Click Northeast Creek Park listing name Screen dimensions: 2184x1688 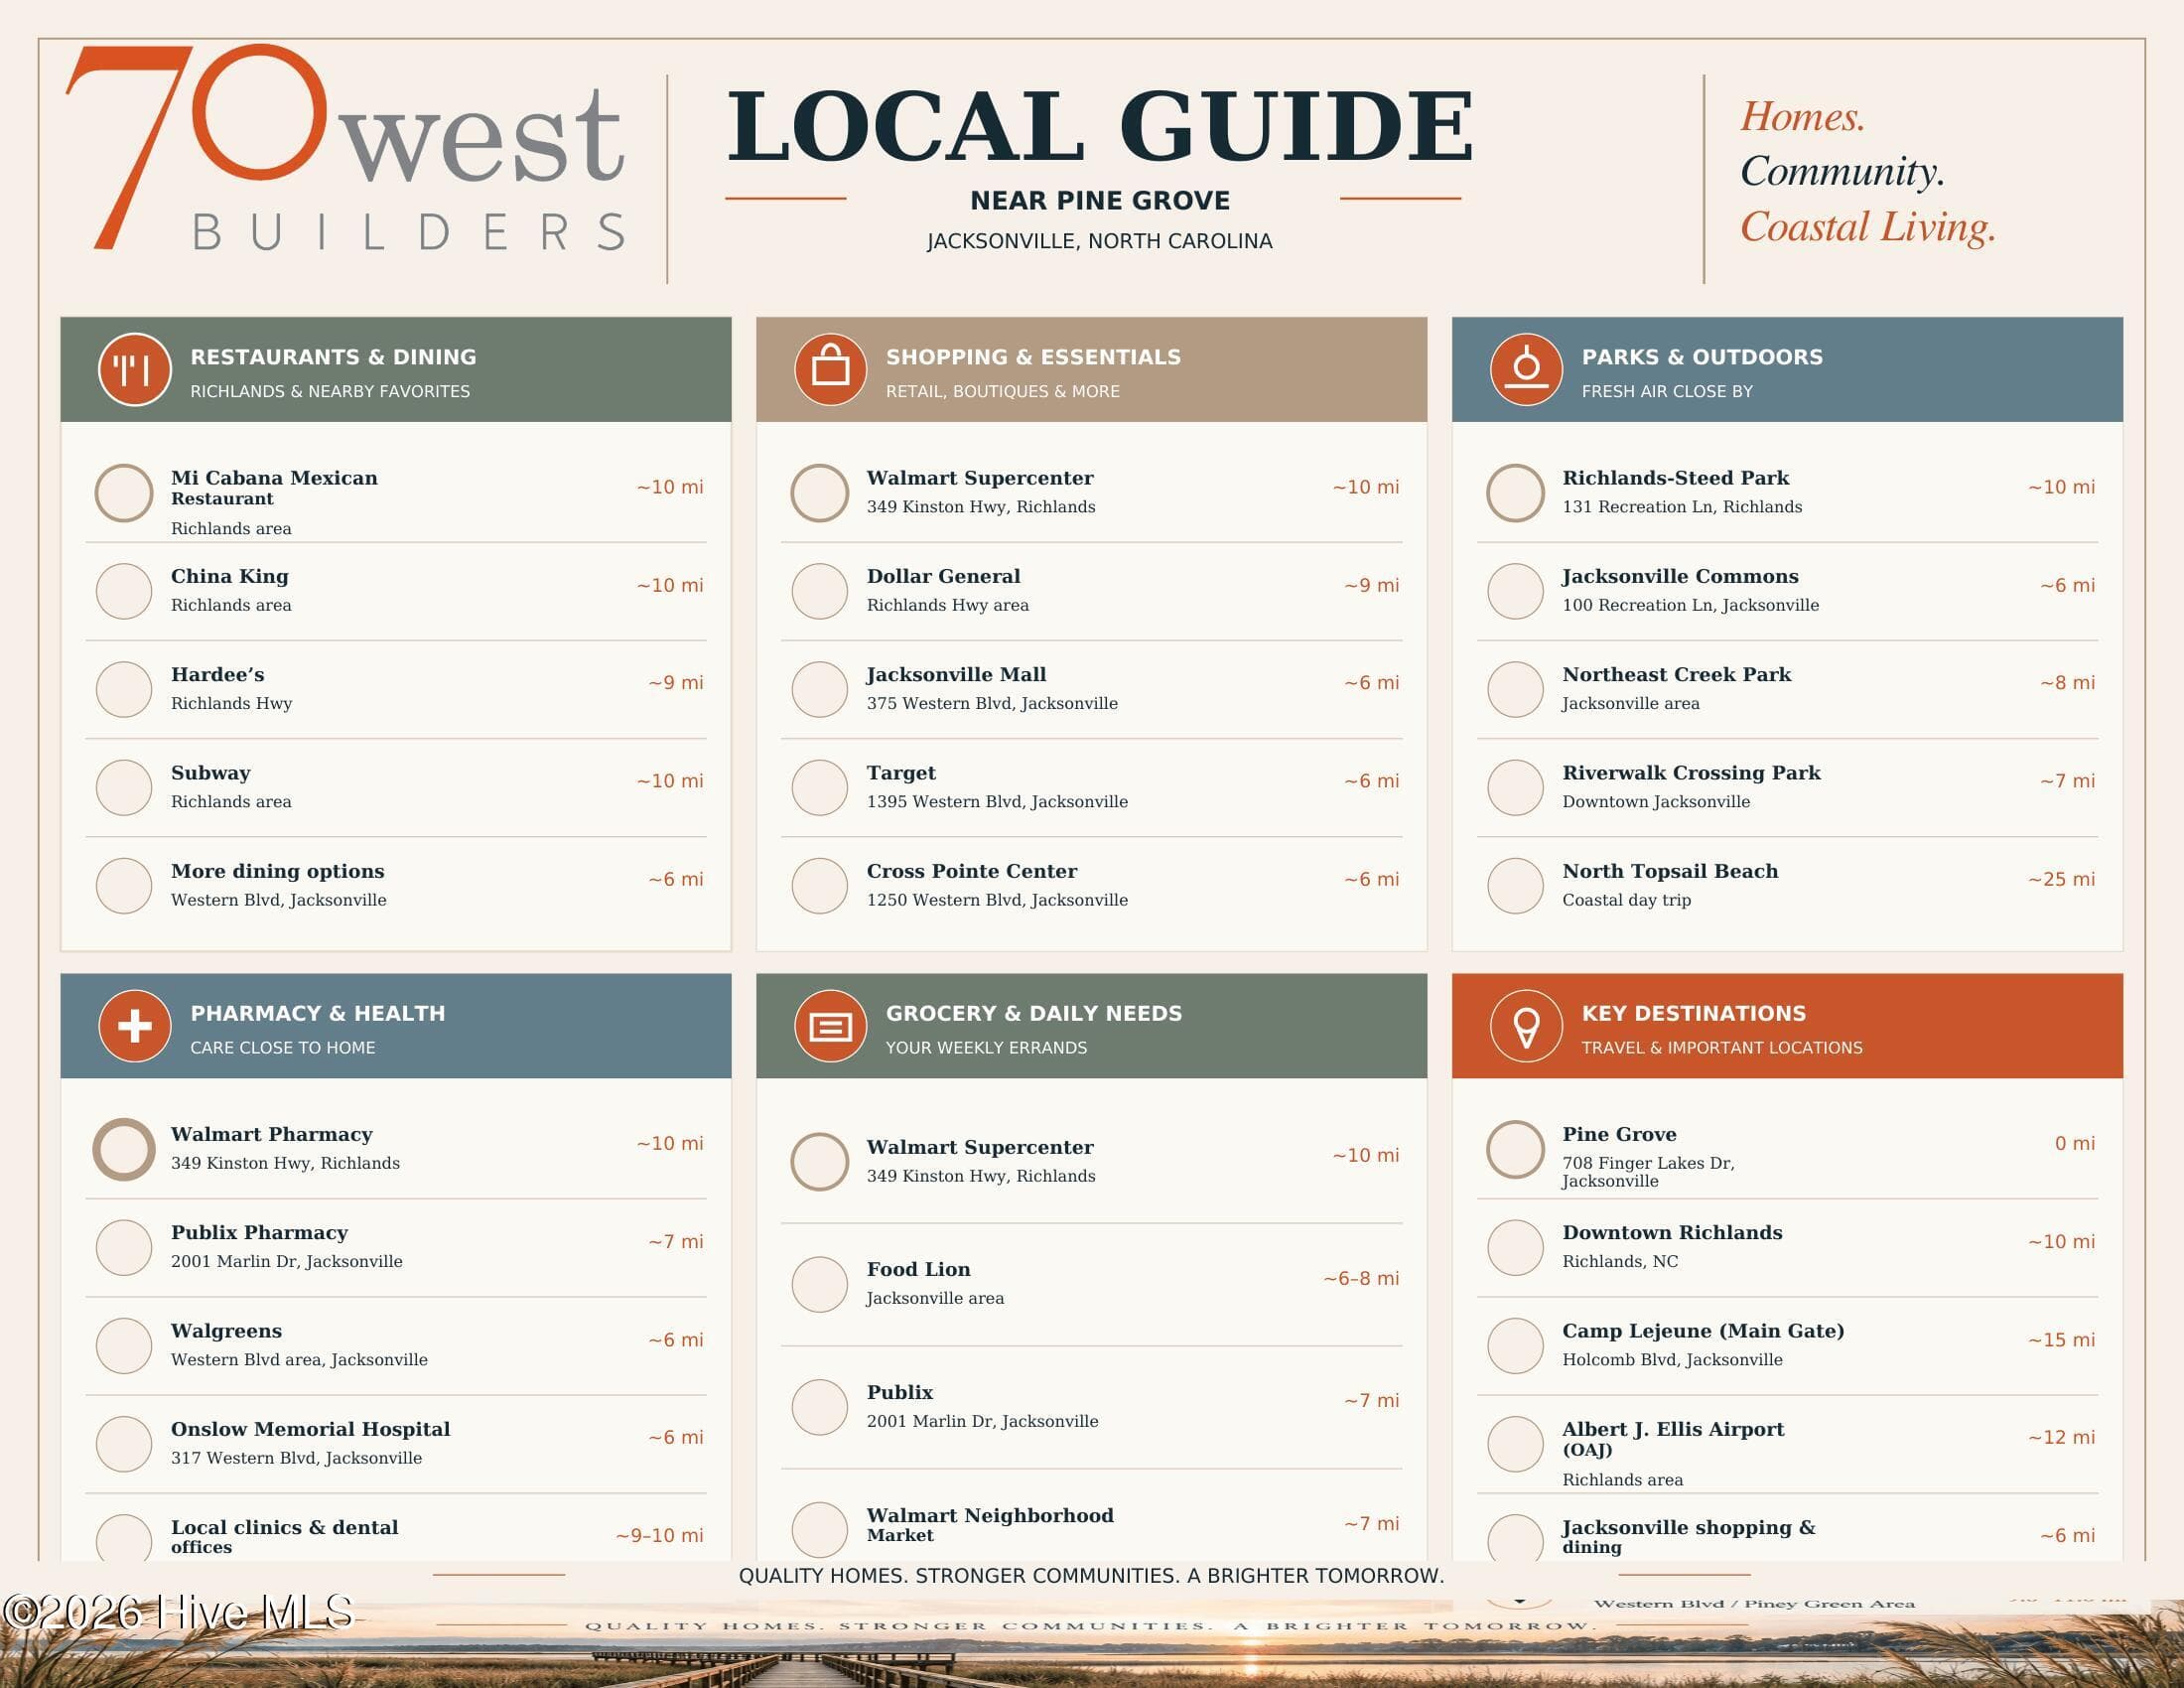click(x=1676, y=674)
